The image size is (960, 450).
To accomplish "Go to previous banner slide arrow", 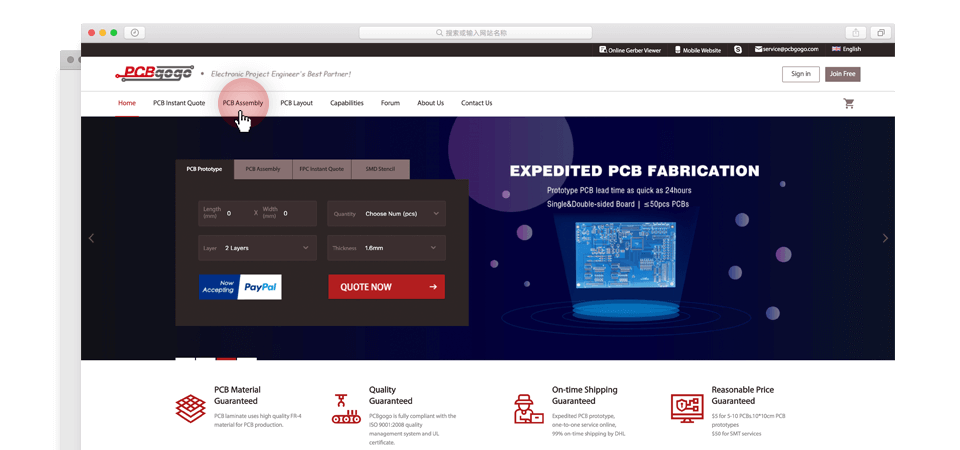I will (92, 238).
